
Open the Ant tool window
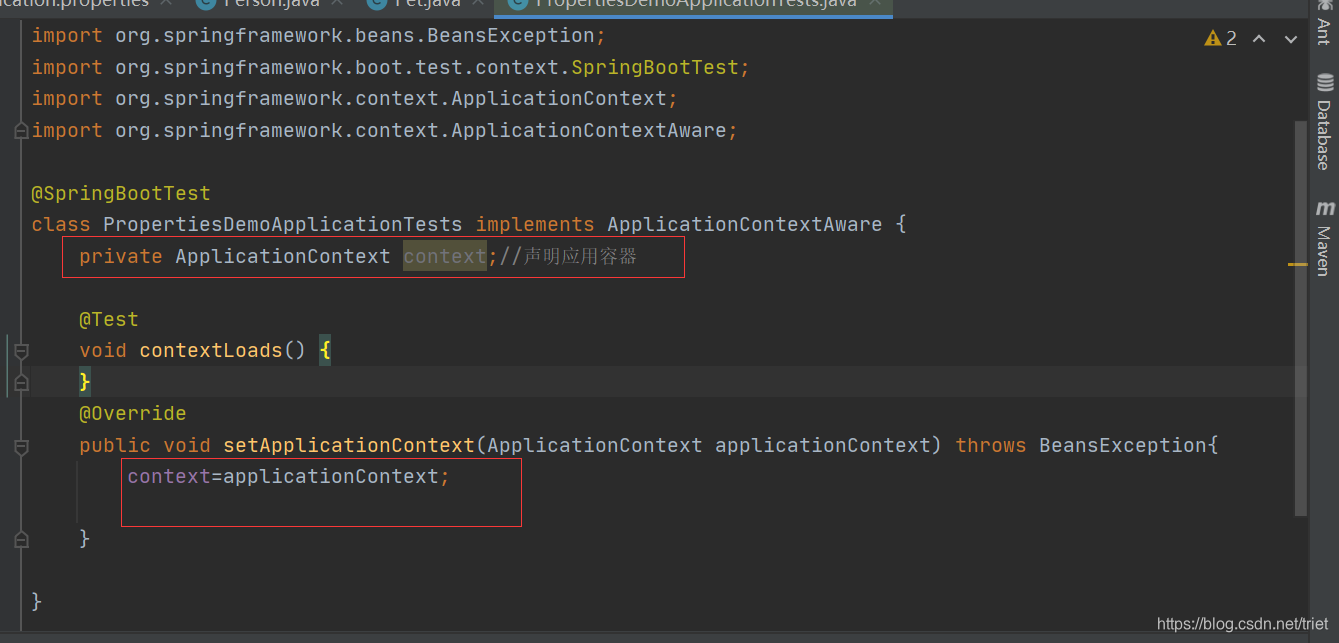pos(1324,22)
